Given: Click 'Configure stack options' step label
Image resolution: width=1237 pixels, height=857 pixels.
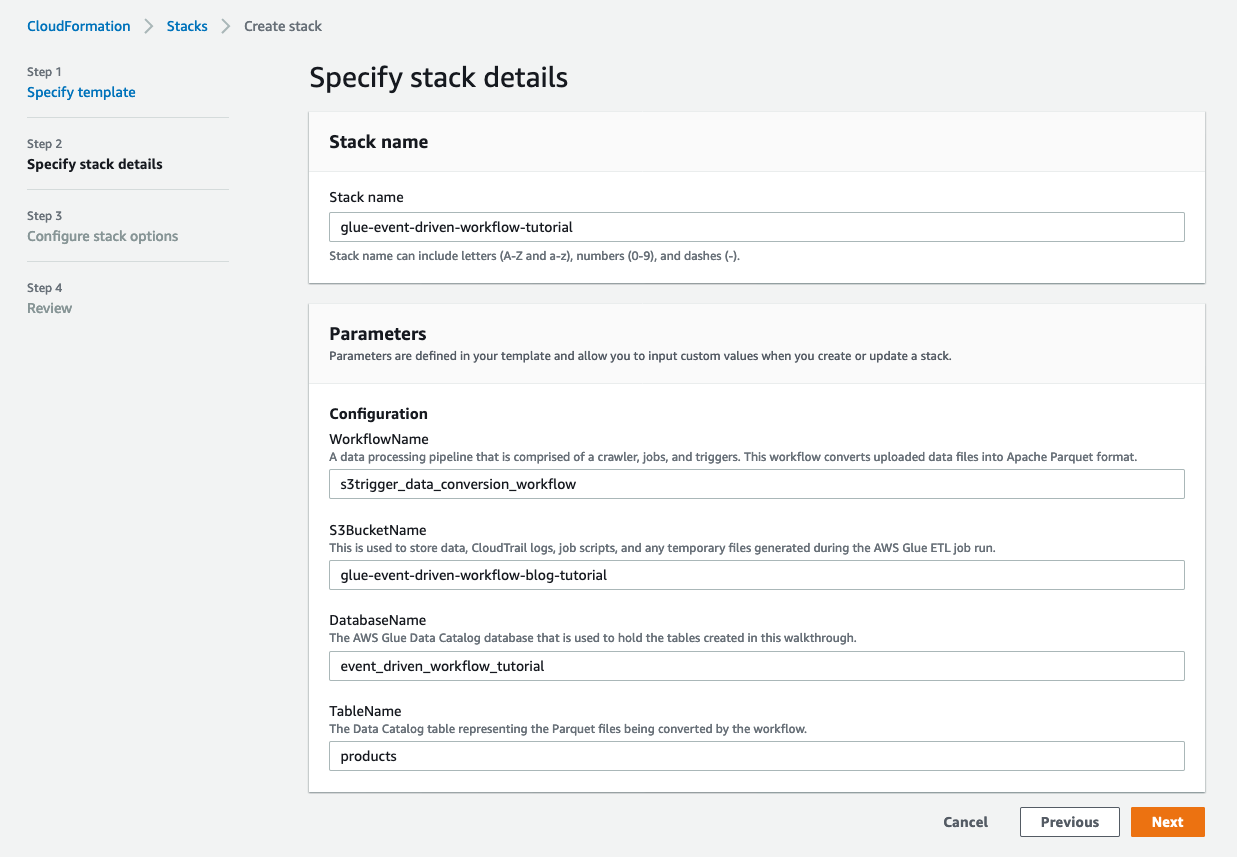Looking at the screenshot, I should [x=102, y=236].
